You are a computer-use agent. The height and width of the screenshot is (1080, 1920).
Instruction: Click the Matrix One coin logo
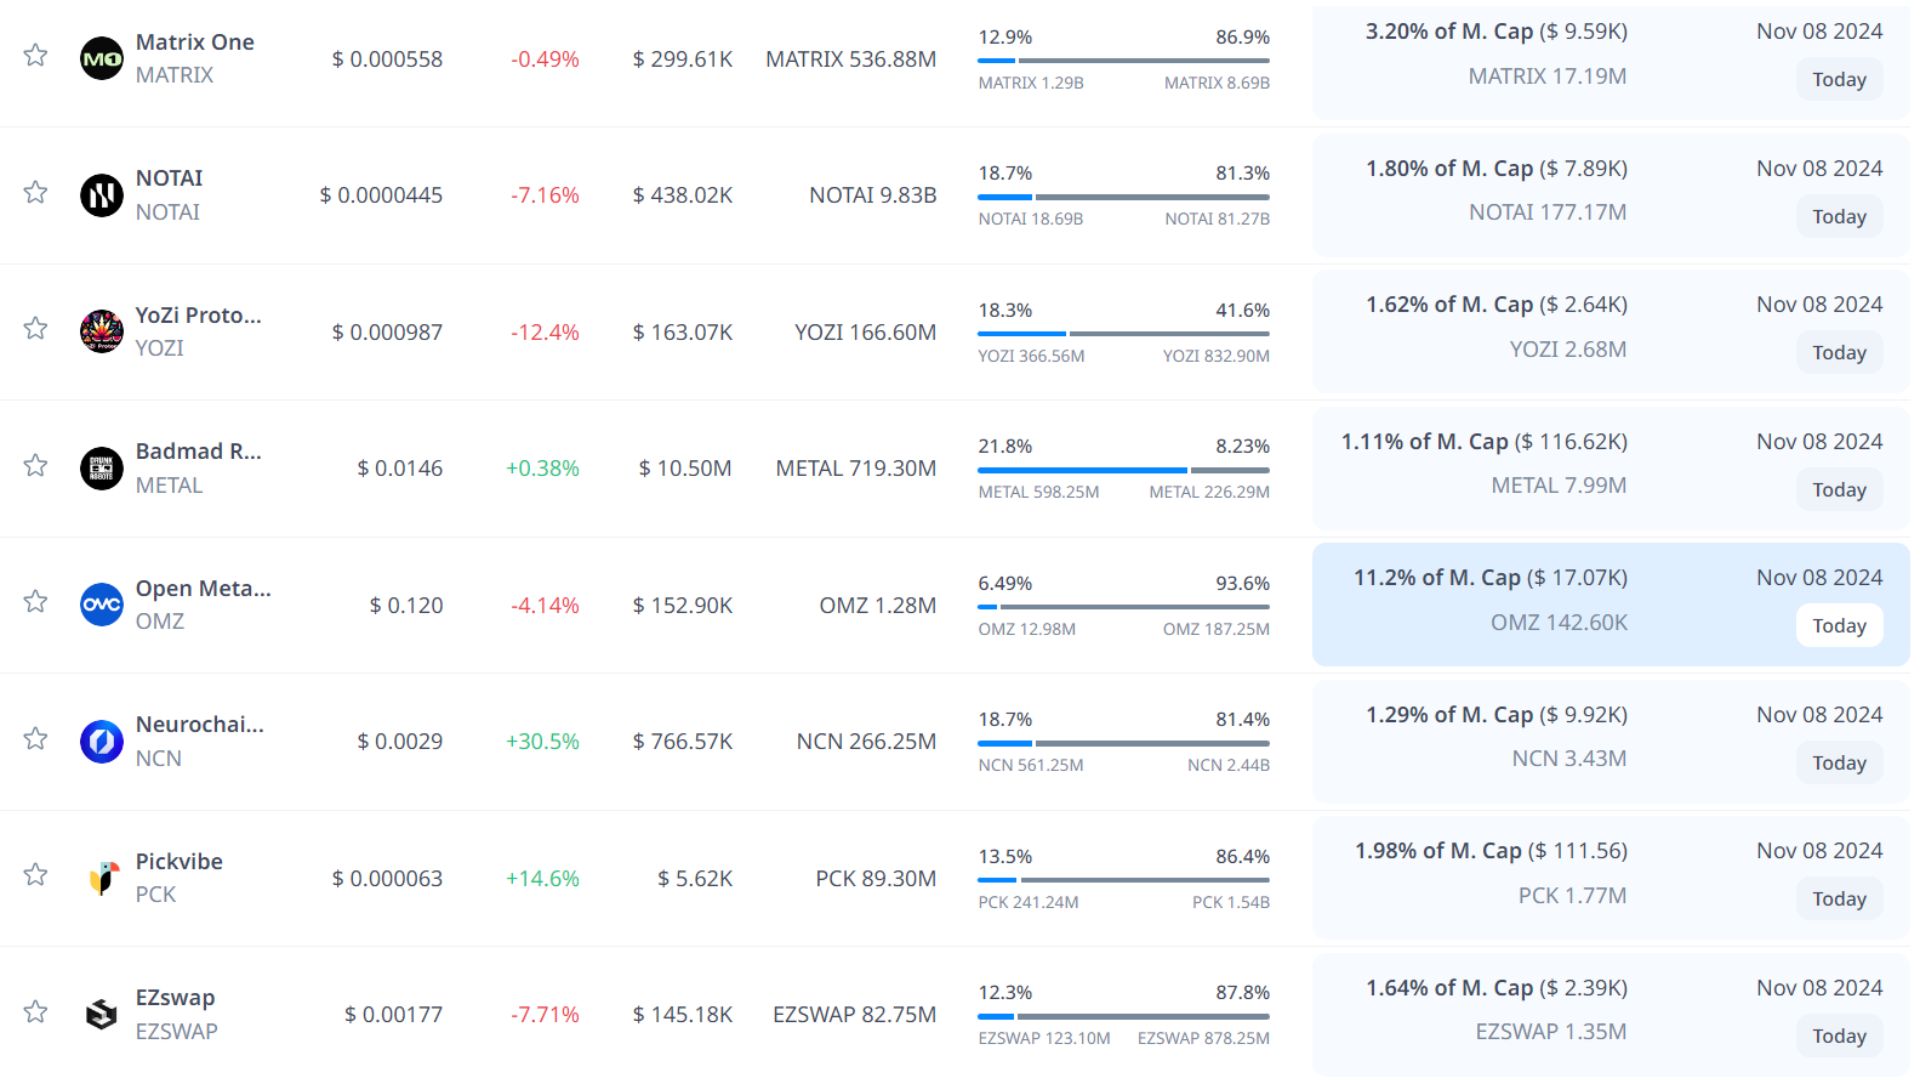(101, 58)
